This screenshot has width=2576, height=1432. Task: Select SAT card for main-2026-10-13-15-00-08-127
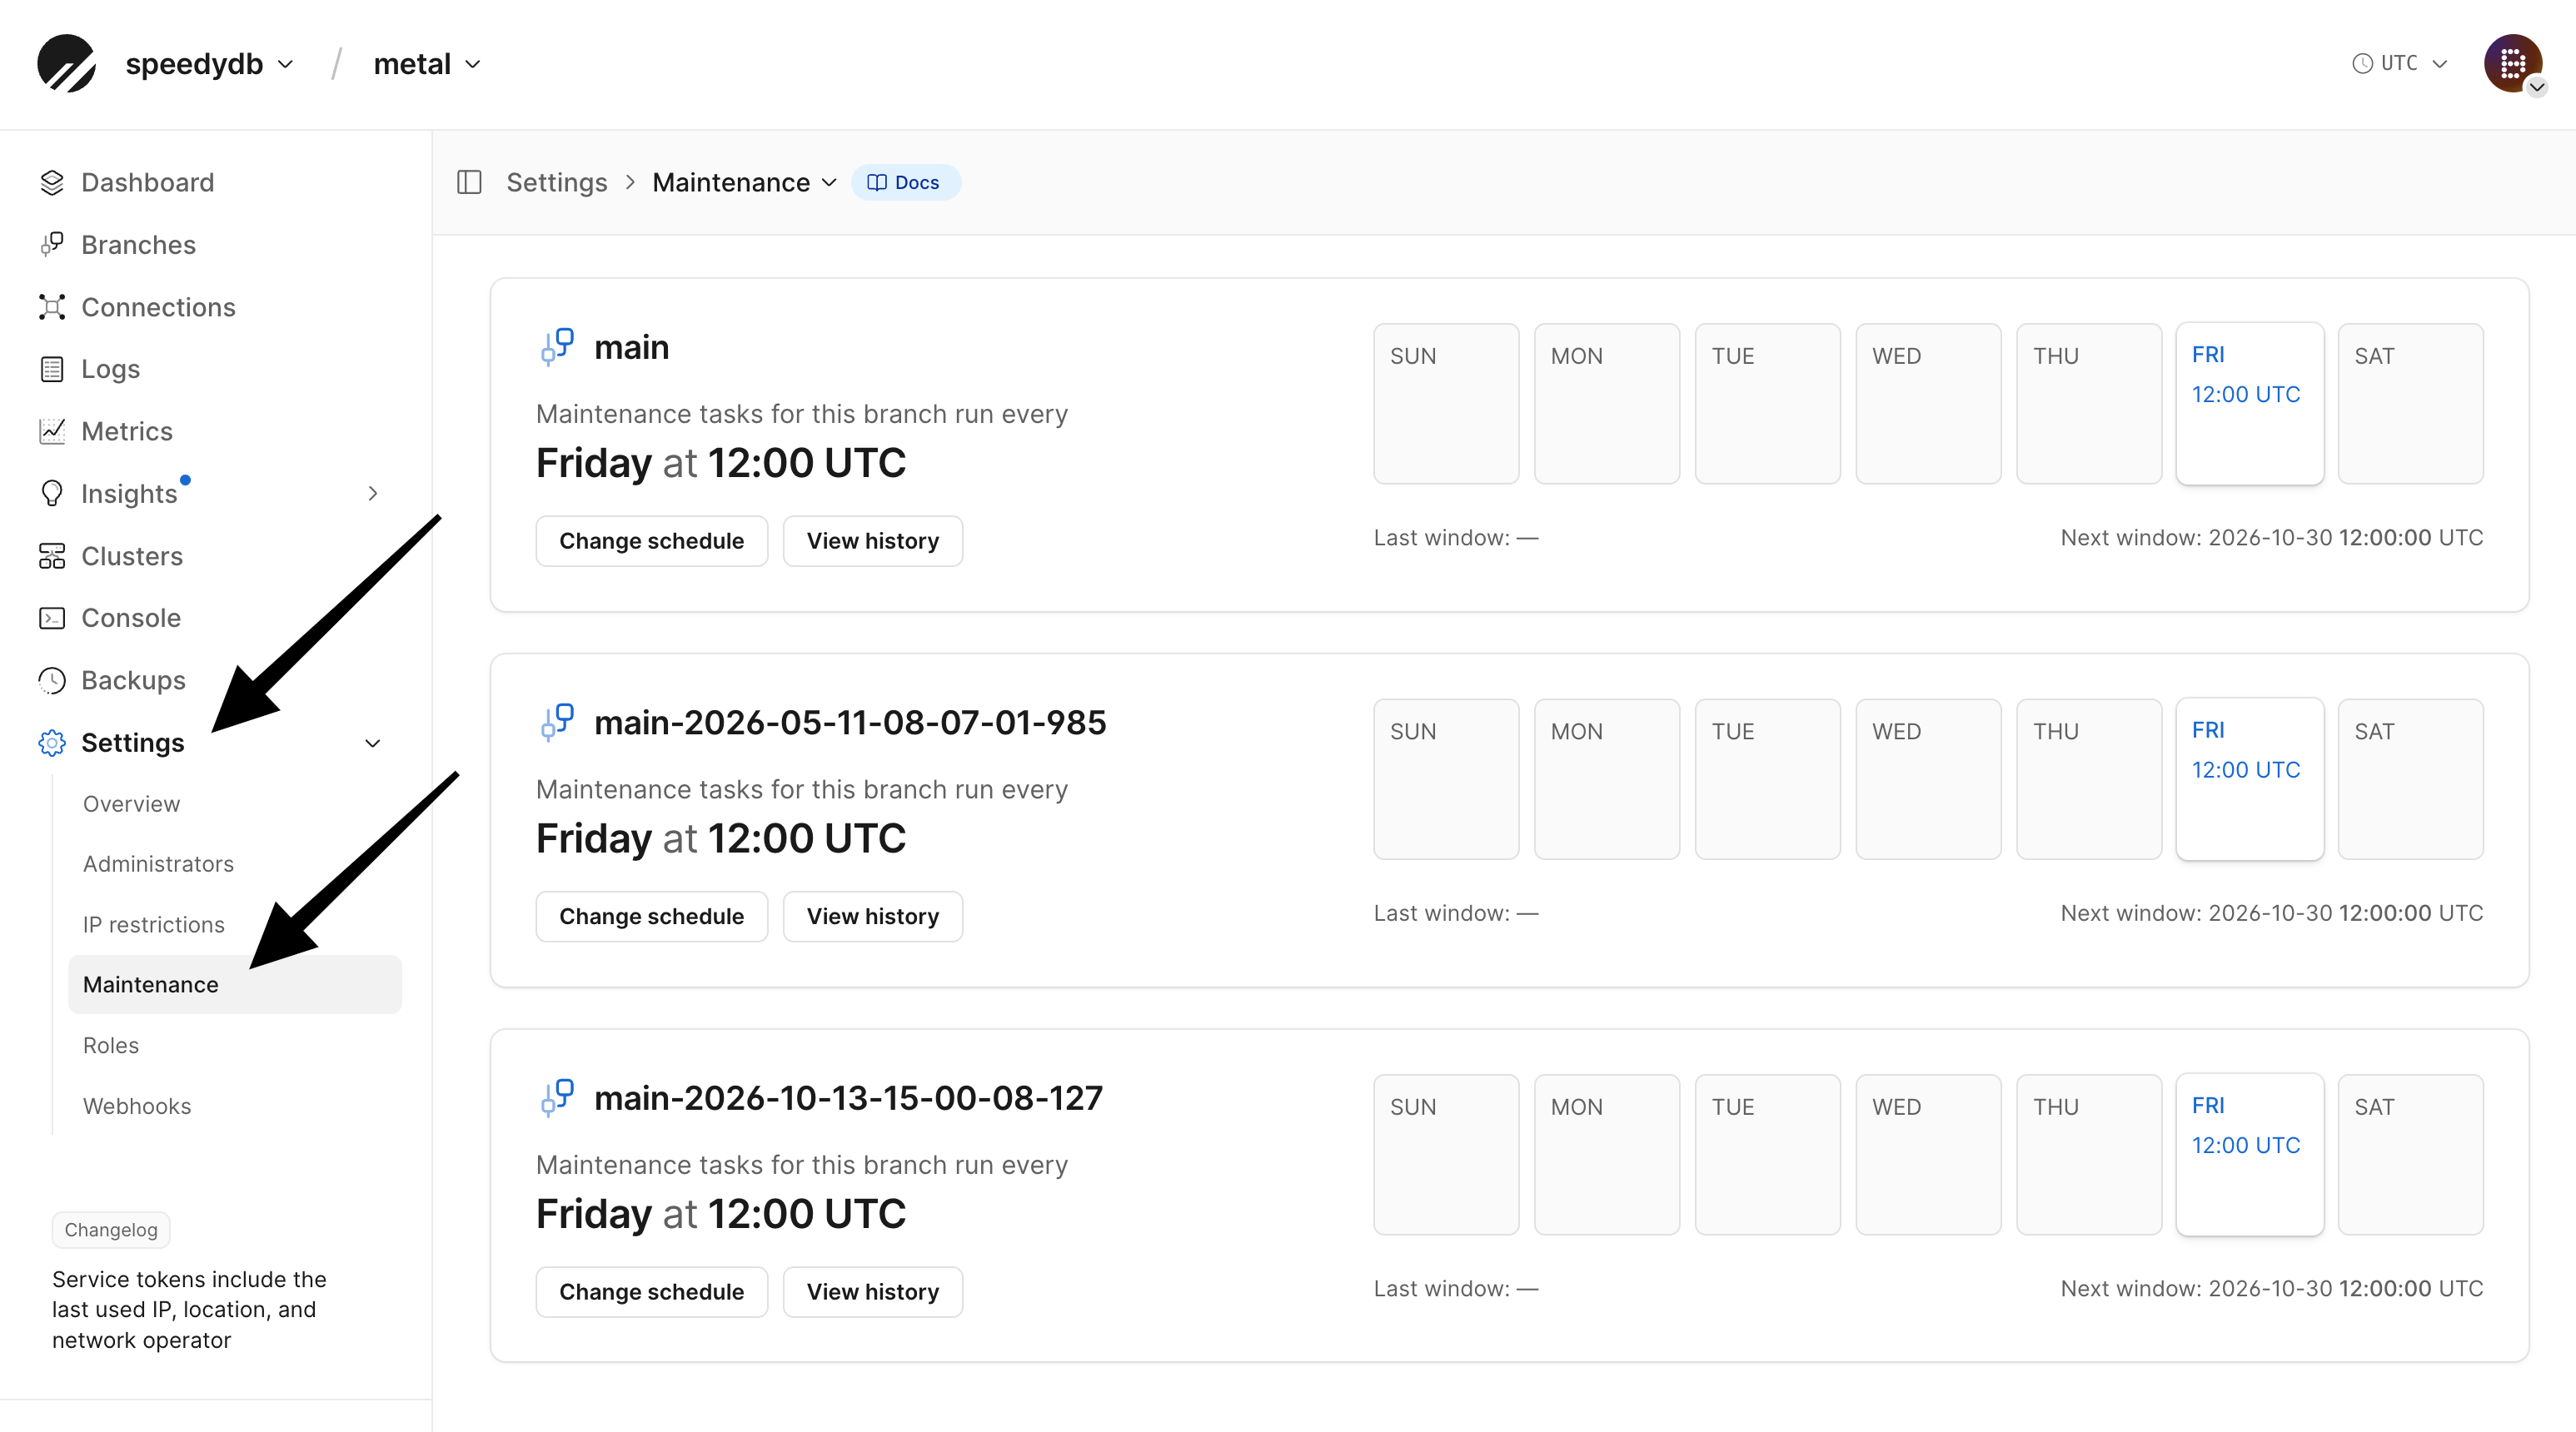point(2410,1154)
